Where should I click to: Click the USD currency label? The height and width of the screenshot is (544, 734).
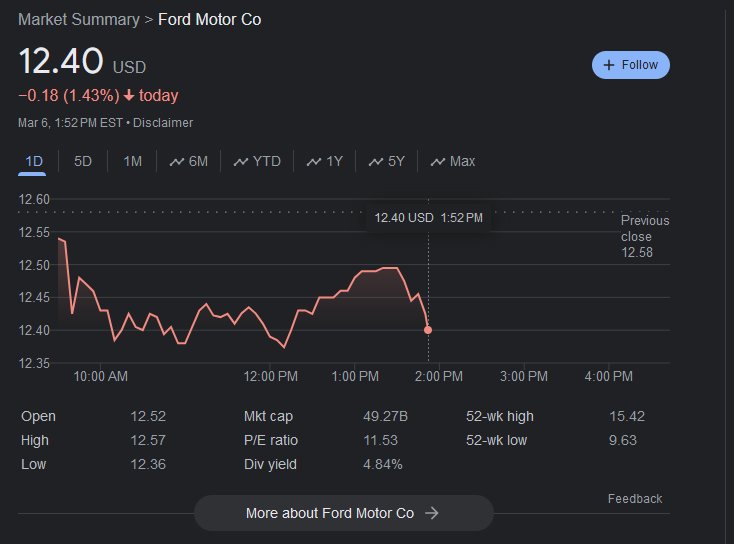click(x=129, y=67)
